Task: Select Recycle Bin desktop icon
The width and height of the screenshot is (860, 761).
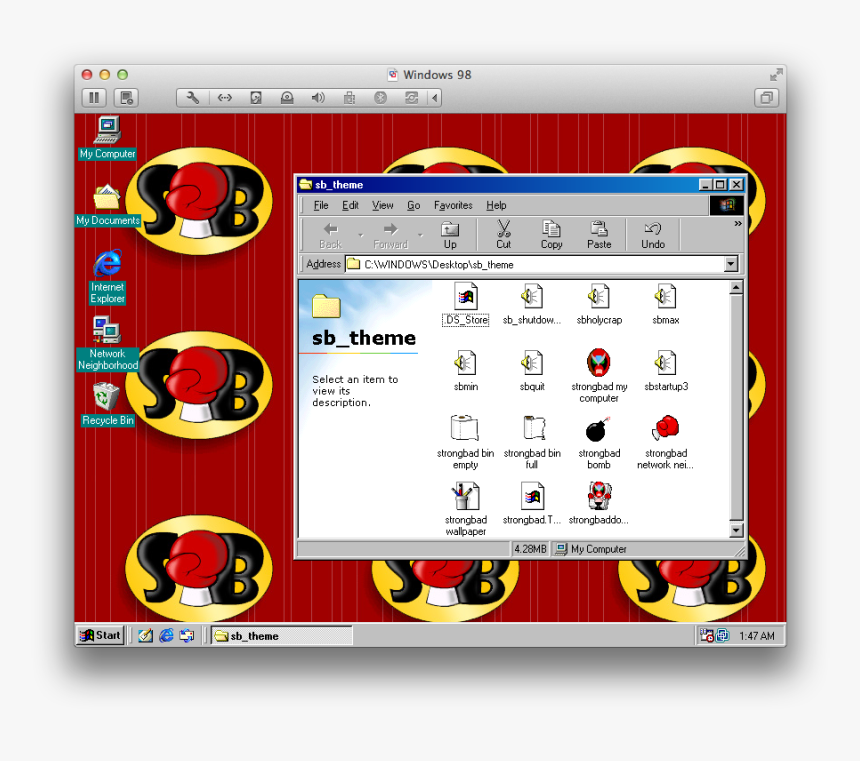Action: pyautogui.click(x=108, y=405)
